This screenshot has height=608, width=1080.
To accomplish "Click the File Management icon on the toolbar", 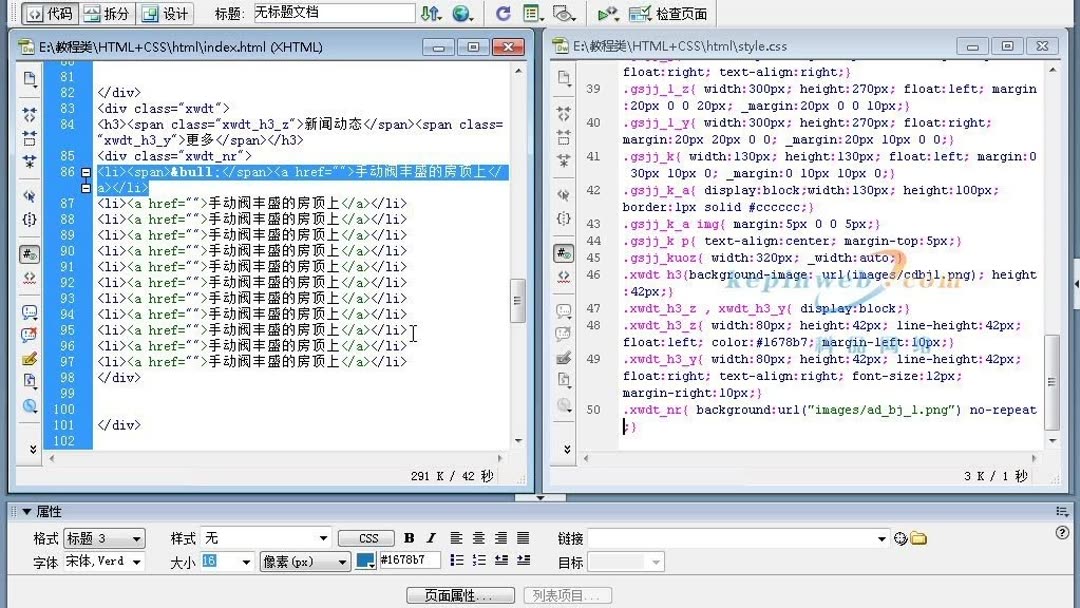I will point(431,12).
